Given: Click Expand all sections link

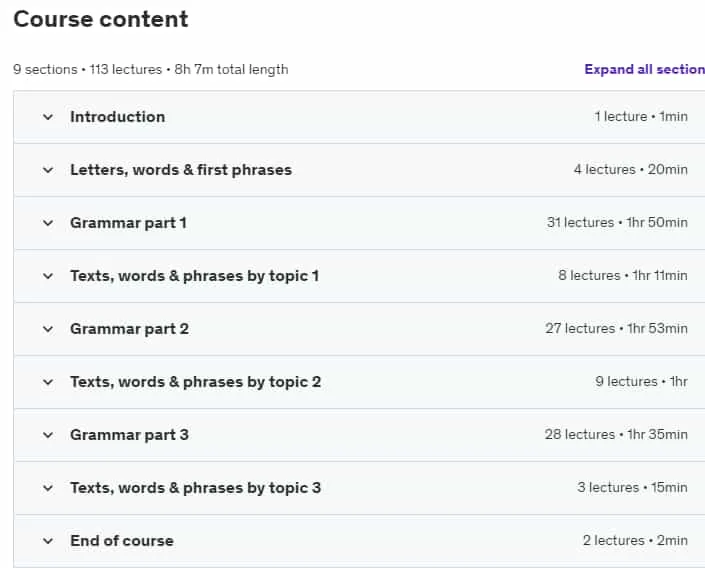Looking at the screenshot, I should pos(644,69).
